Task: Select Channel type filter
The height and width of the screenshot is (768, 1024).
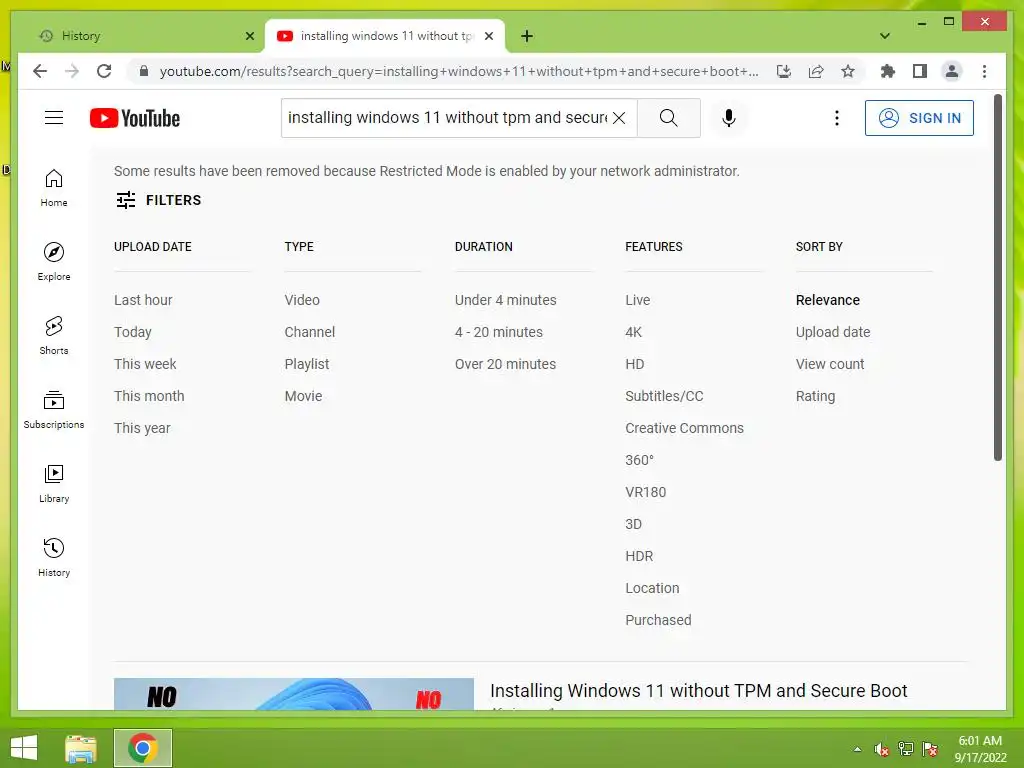Action: (x=310, y=332)
